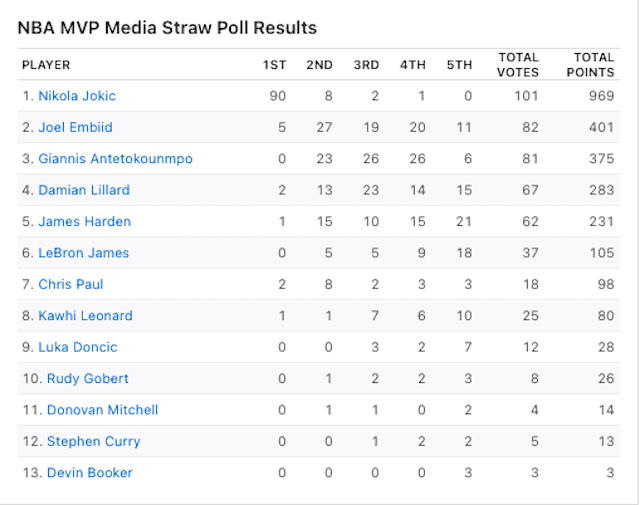The width and height of the screenshot is (640, 505).
Task: Open LeBron James player link
Action: coord(83,253)
